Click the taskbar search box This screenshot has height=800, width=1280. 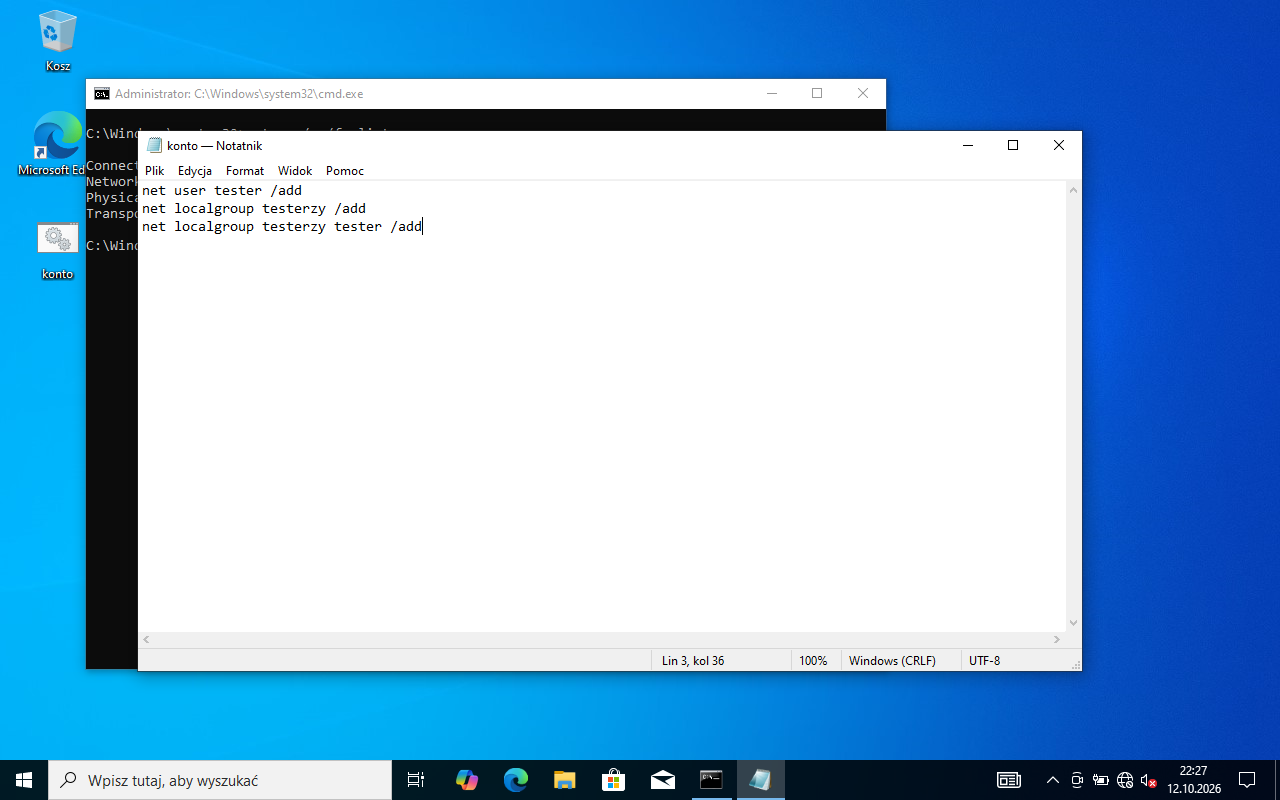(x=220, y=780)
